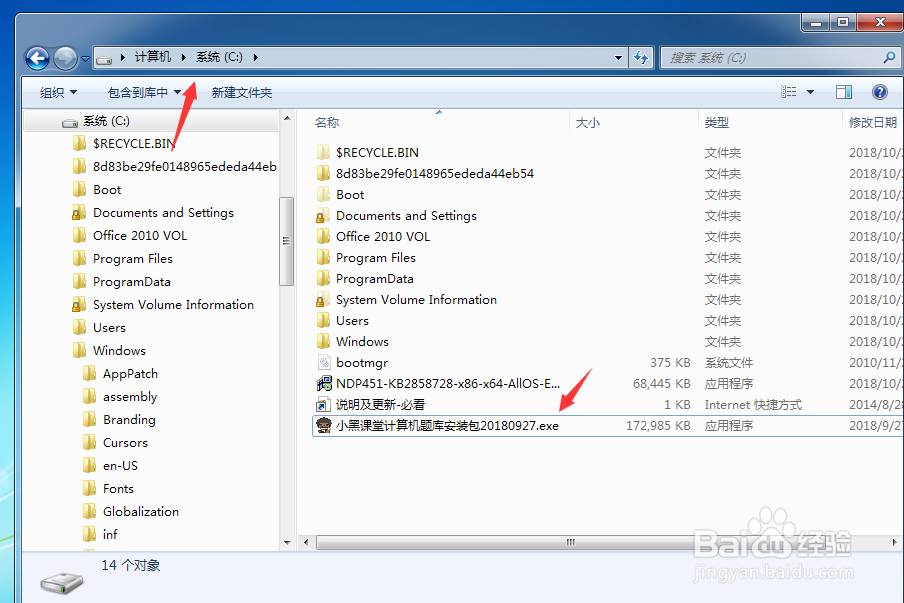Click 新建文件夹 button
The height and width of the screenshot is (603, 904).
pos(242,92)
